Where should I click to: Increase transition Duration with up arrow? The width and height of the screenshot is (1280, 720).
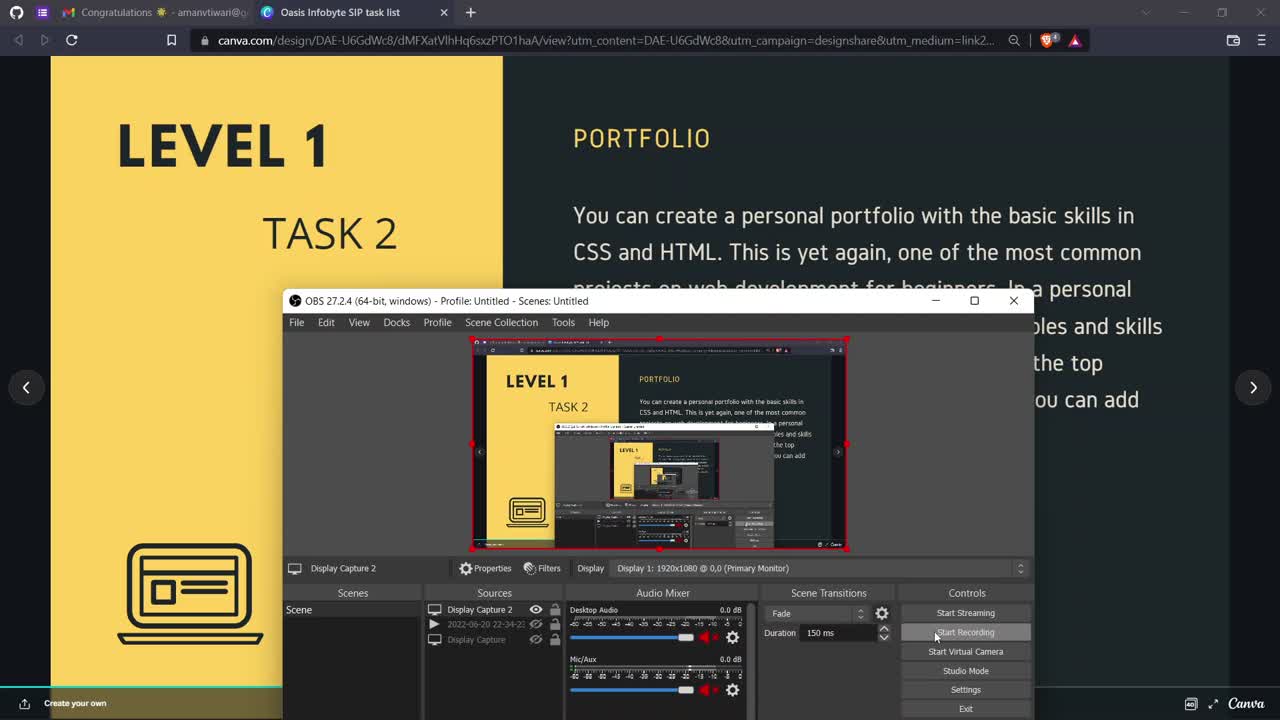(884, 629)
